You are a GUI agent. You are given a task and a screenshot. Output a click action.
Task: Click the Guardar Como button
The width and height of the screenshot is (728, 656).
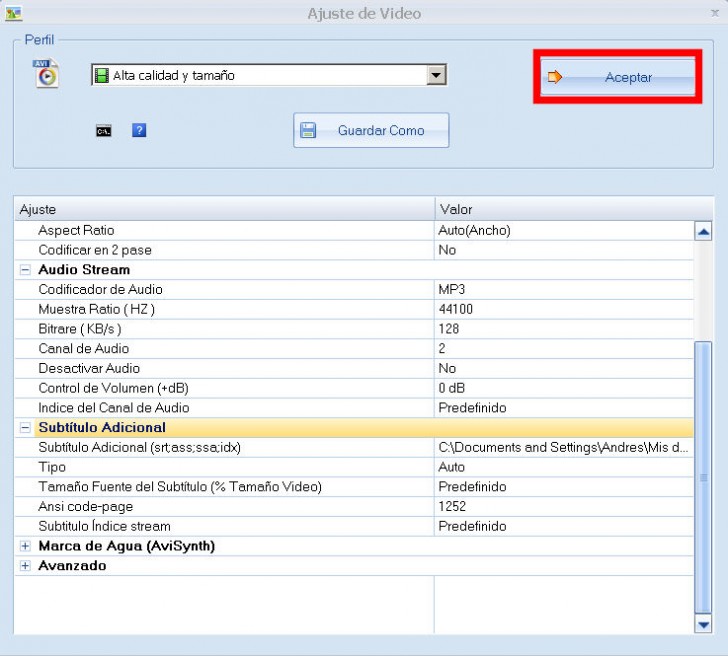(x=371, y=130)
